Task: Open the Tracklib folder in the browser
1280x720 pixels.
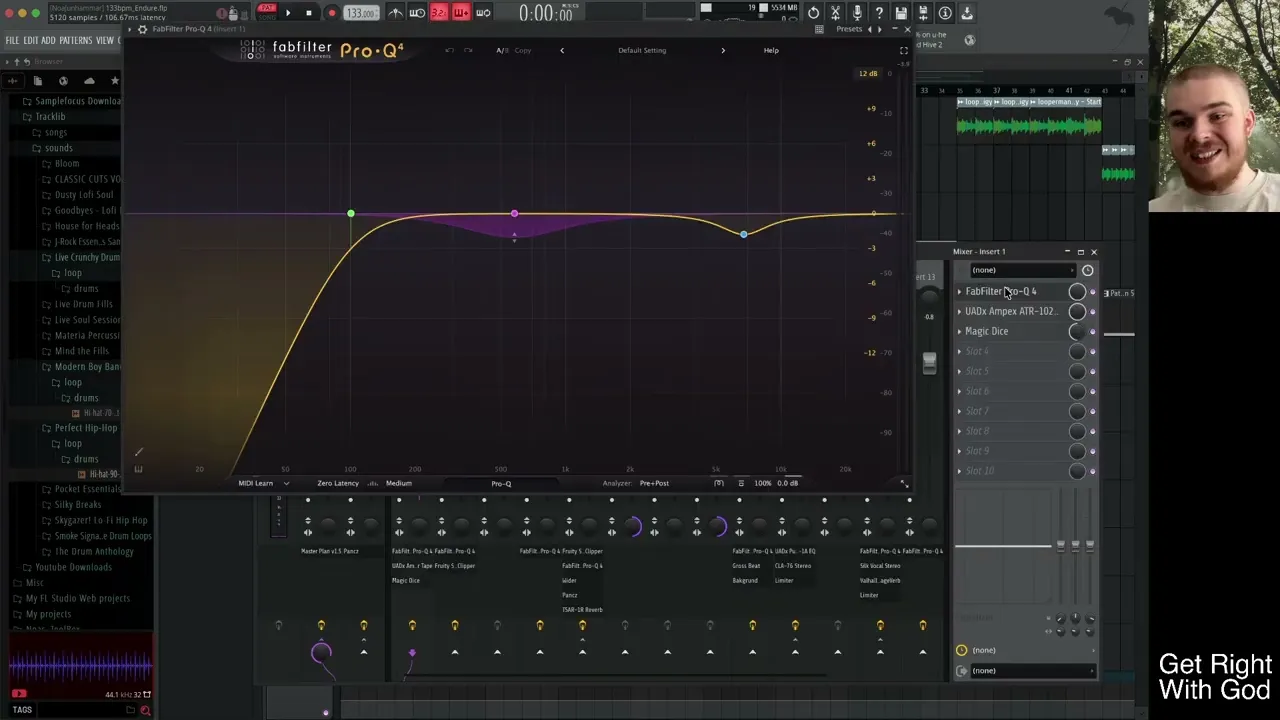Action: click(50, 117)
